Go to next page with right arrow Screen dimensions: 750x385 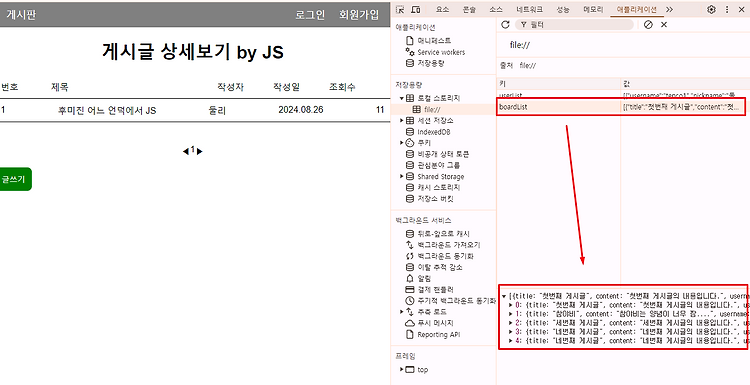[200, 151]
